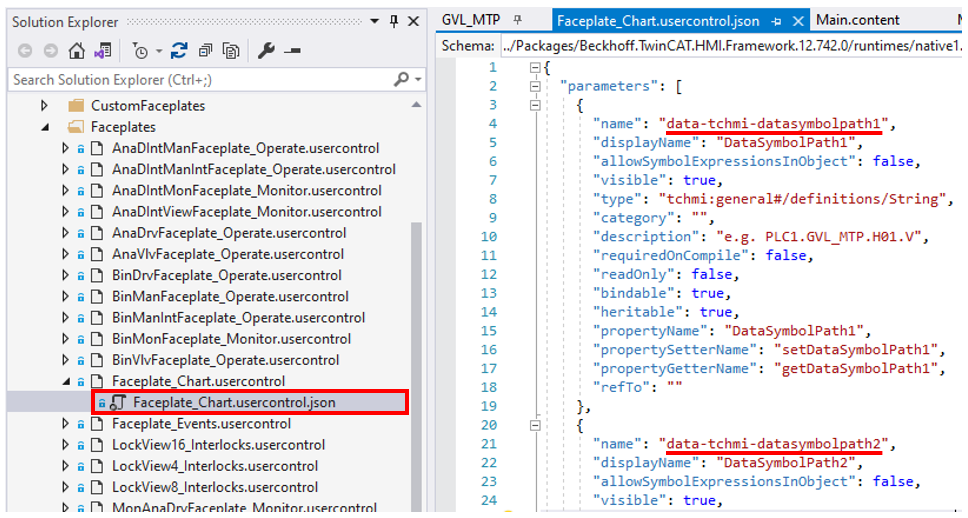Click the Search Solution Explorer field
The width and height of the screenshot is (968, 518).
[x=200, y=80]
